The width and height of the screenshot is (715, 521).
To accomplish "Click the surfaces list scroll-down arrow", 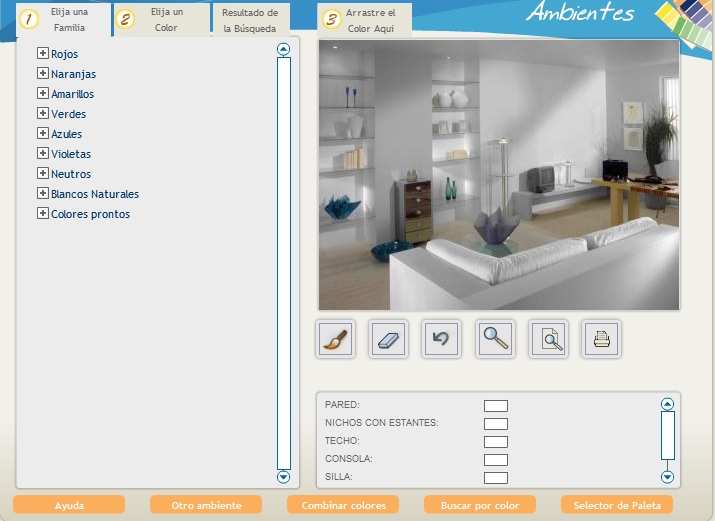I will (667, 477).
